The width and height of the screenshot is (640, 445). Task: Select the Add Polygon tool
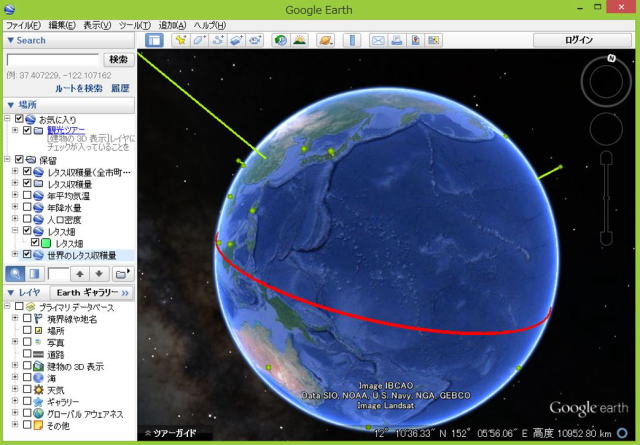click(199, 40)
